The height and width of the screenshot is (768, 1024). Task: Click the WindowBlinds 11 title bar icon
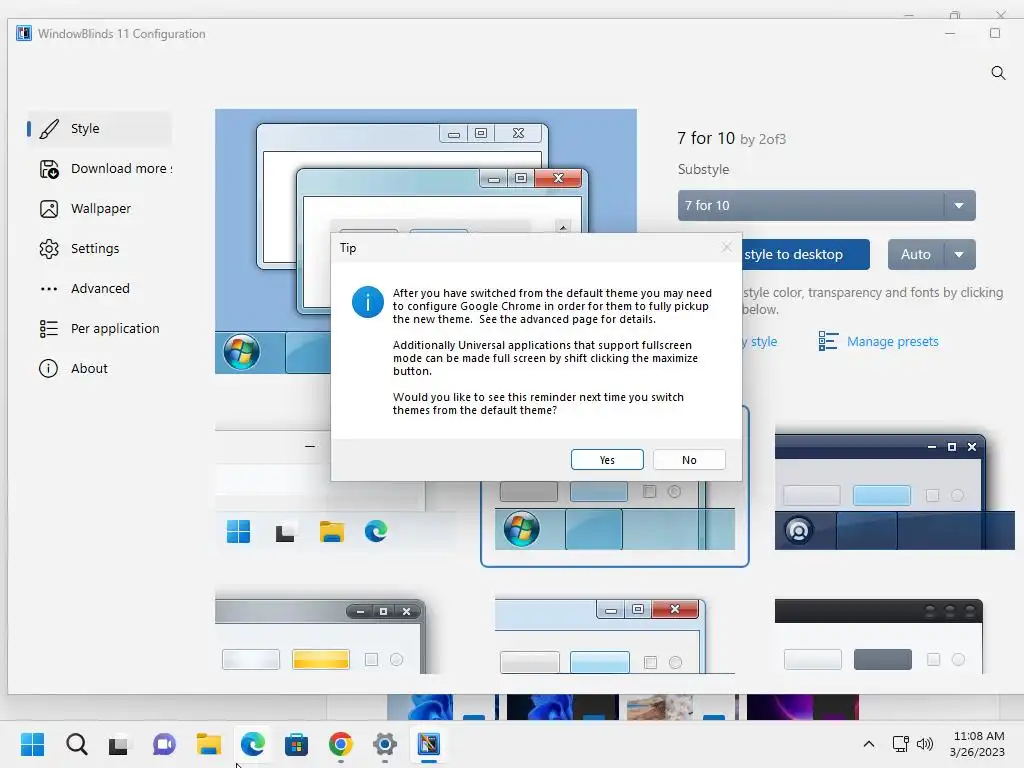[x=24, y=33]
